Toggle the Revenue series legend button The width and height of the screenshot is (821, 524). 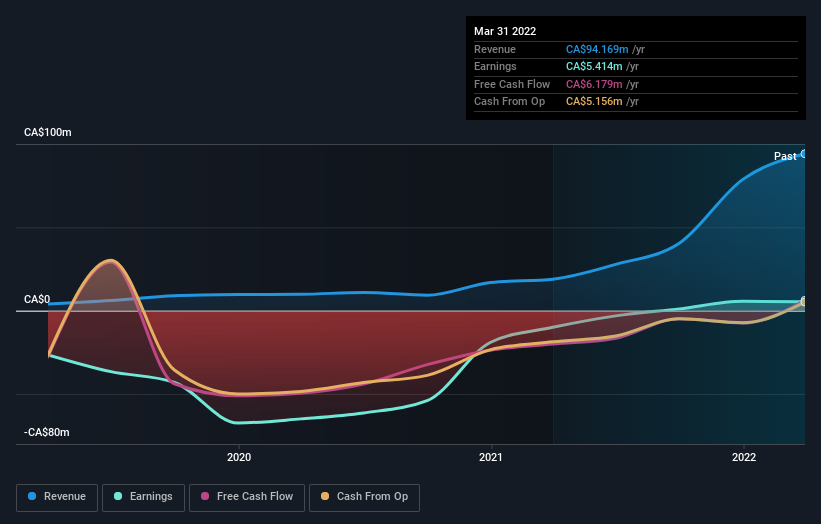click(x=57, y=497)
